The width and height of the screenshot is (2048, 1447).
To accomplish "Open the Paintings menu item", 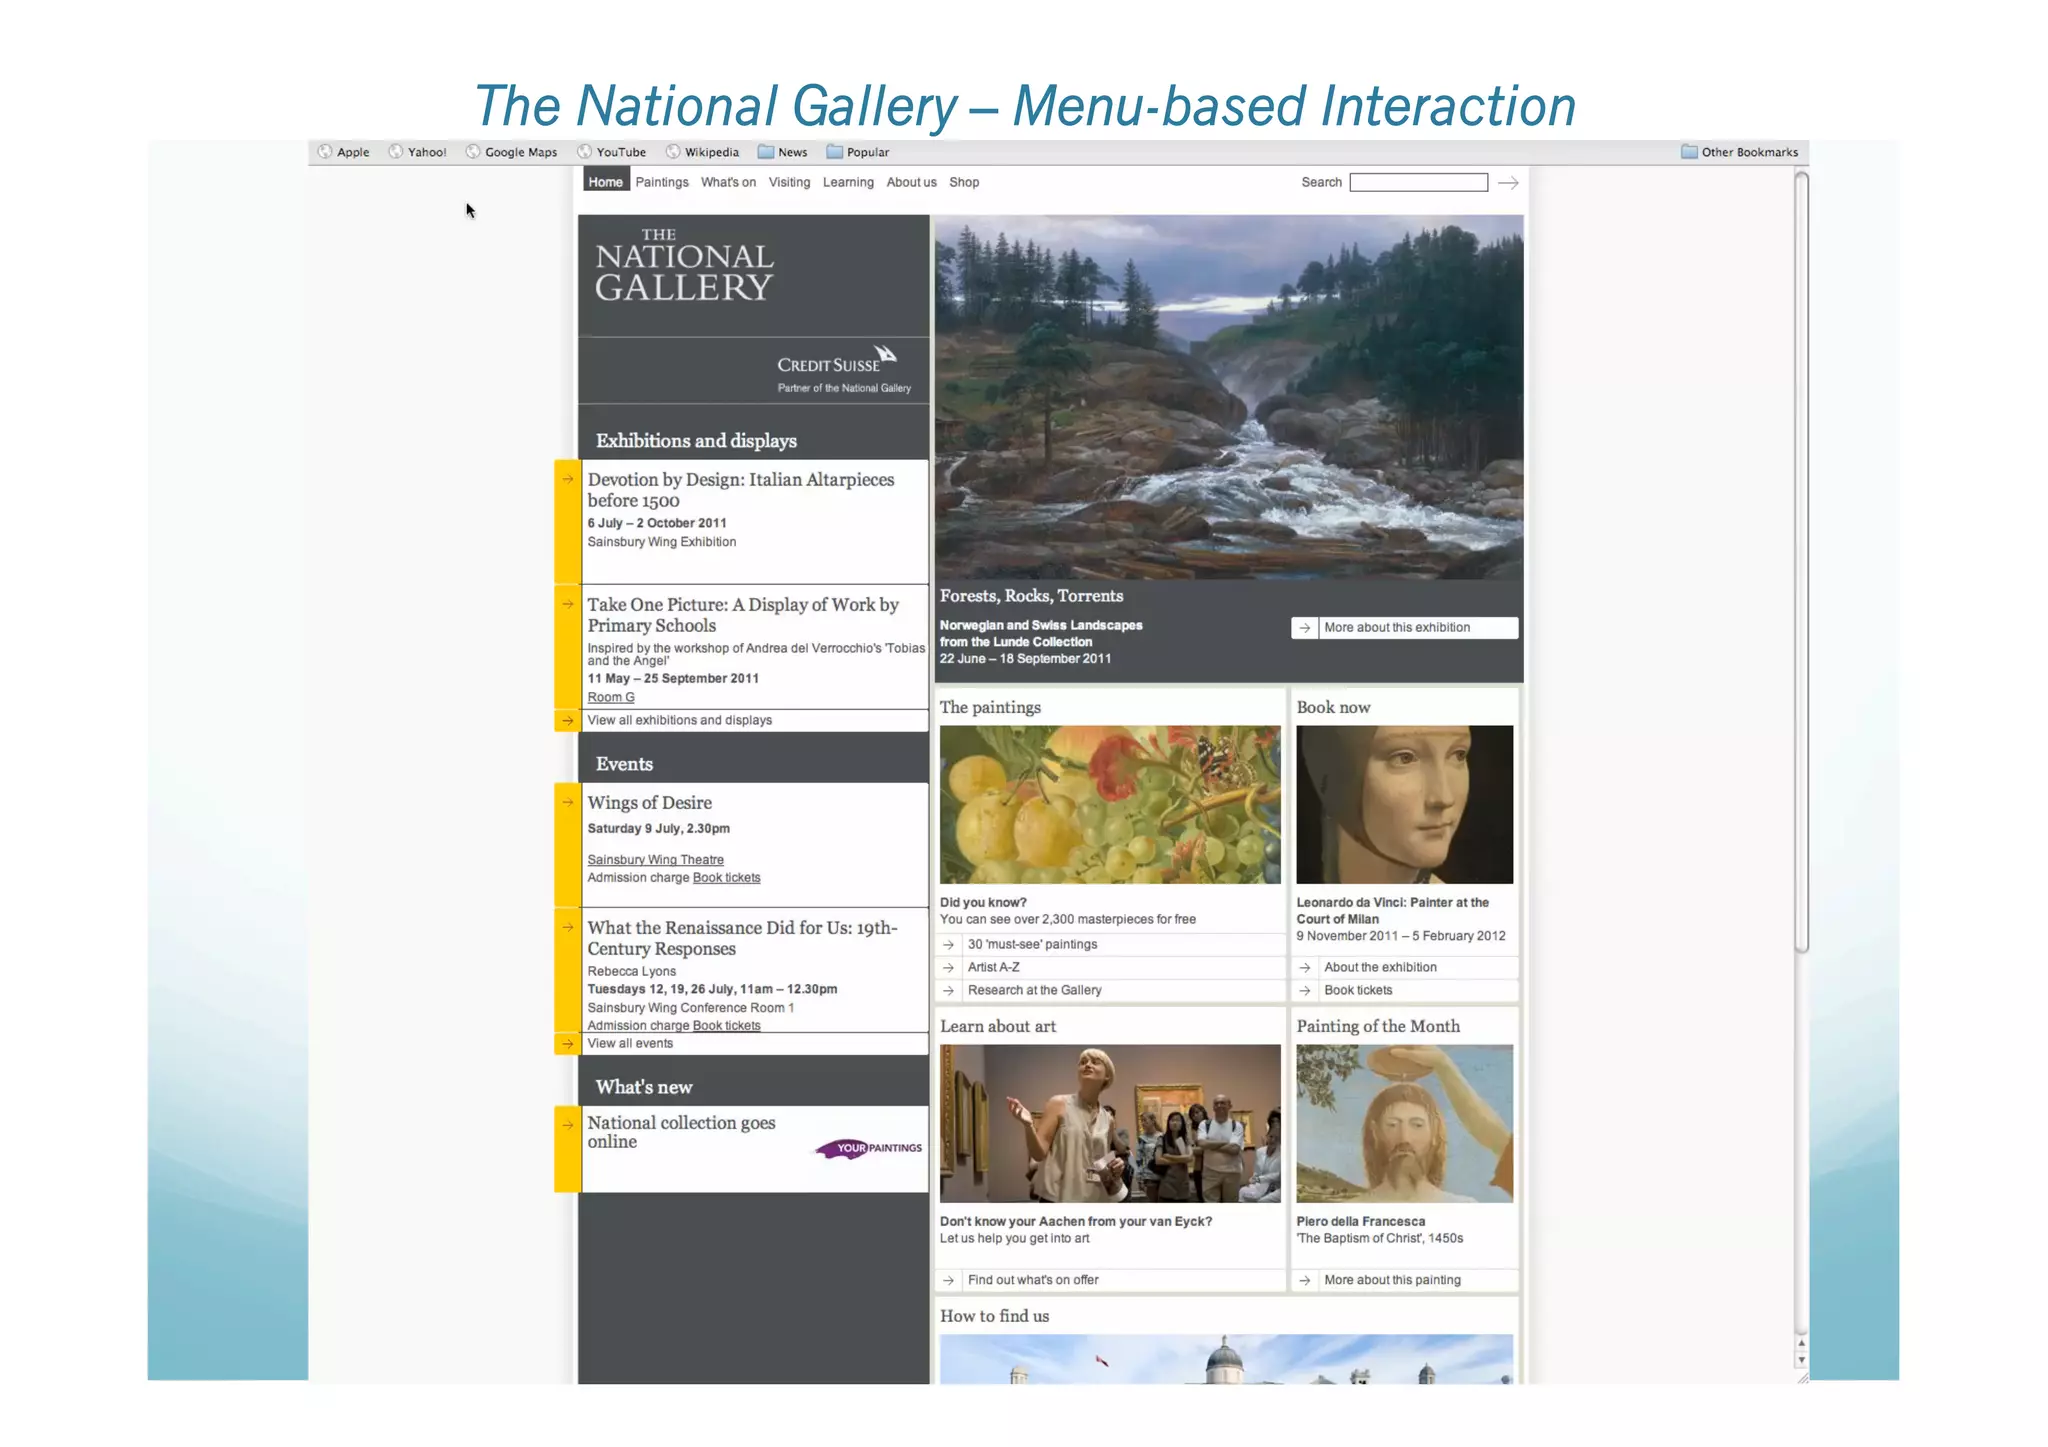I will (x=662, y=182).
